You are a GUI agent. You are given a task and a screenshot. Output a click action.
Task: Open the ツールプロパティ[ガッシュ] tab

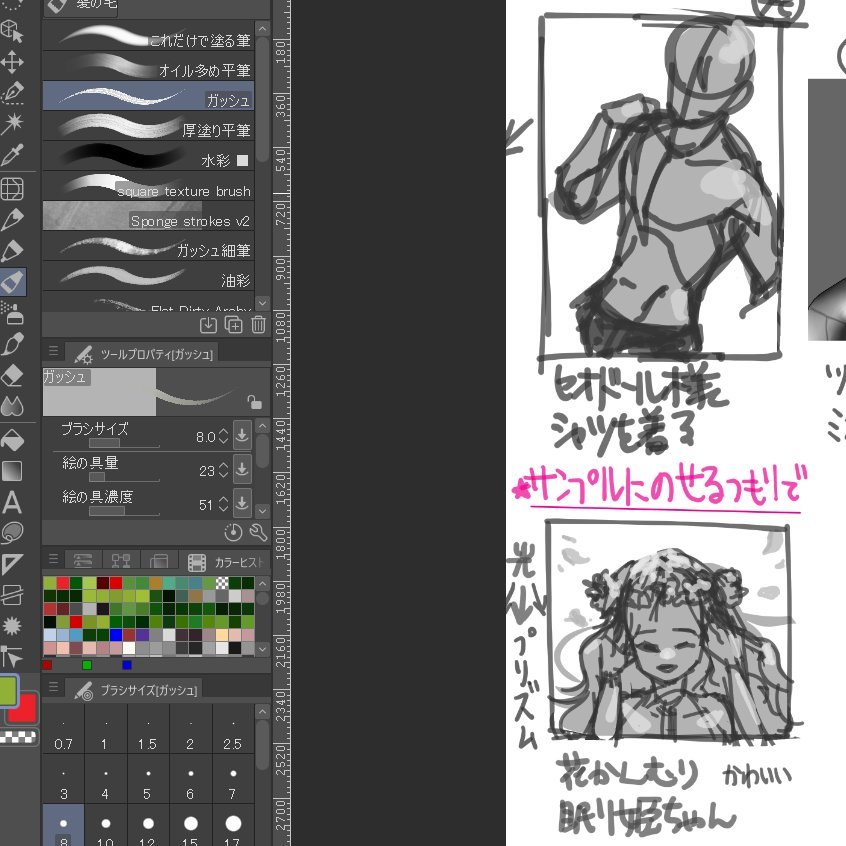tap(142, 354)
